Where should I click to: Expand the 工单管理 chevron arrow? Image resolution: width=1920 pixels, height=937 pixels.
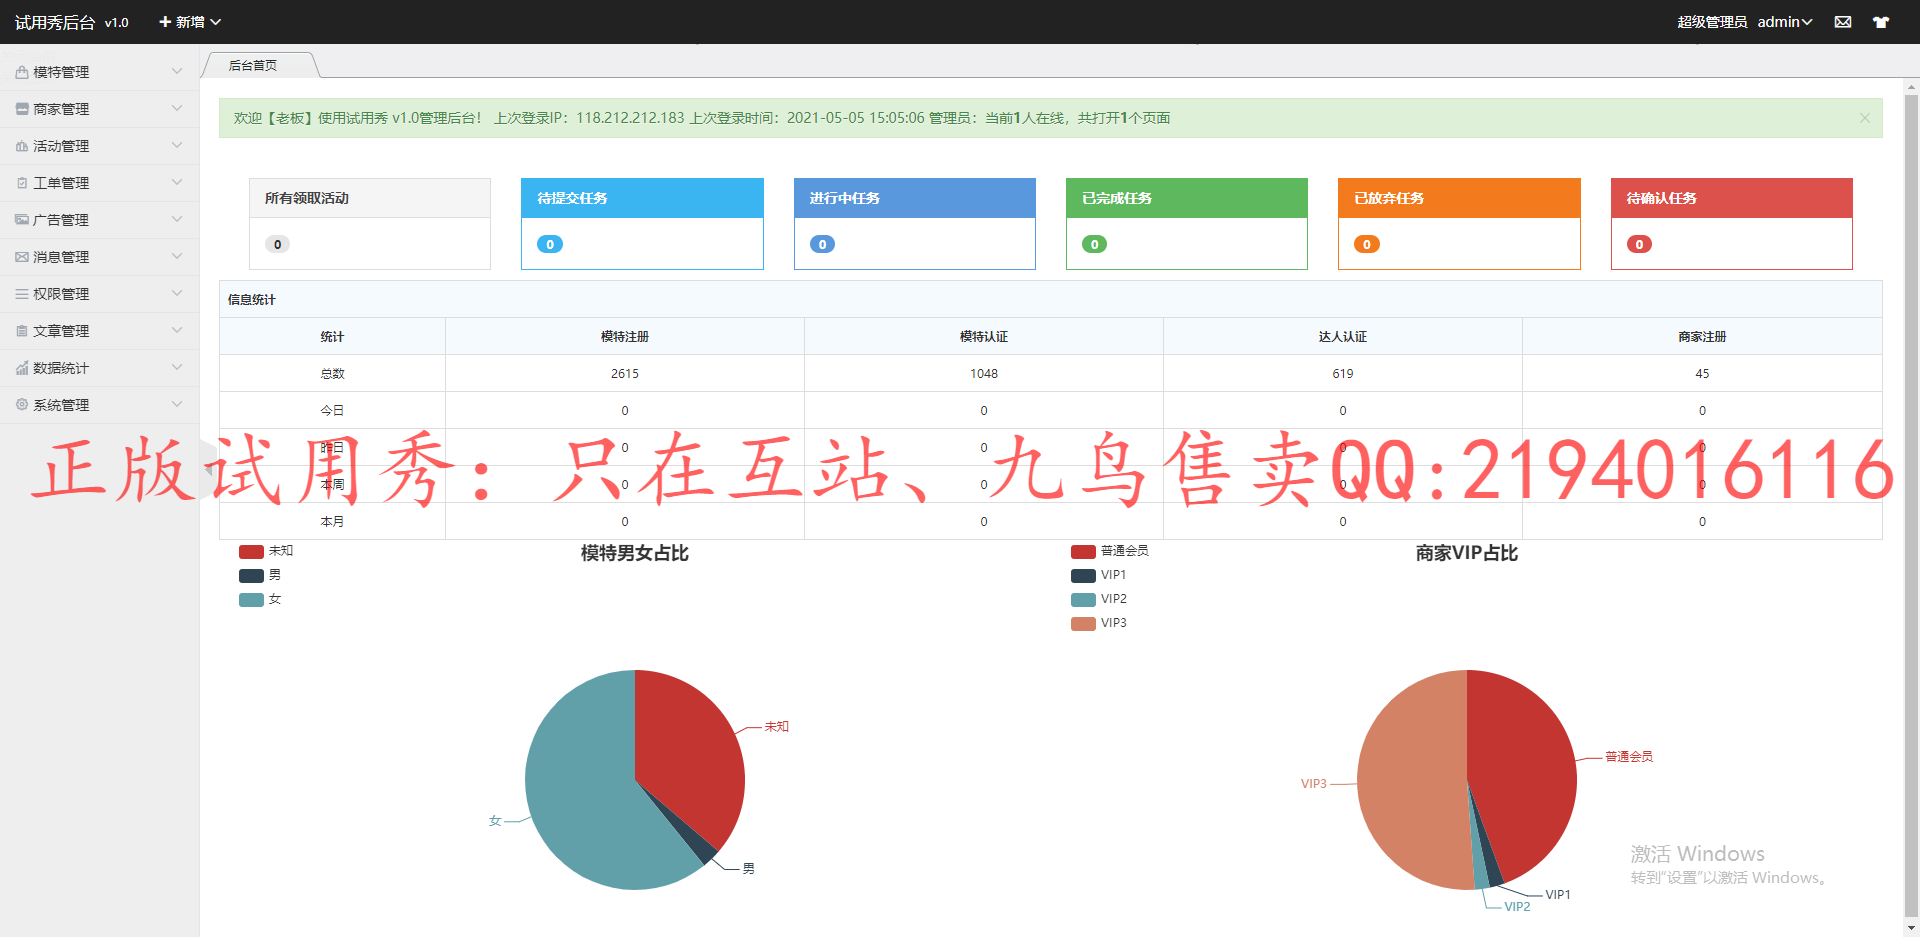pos(177,183)
